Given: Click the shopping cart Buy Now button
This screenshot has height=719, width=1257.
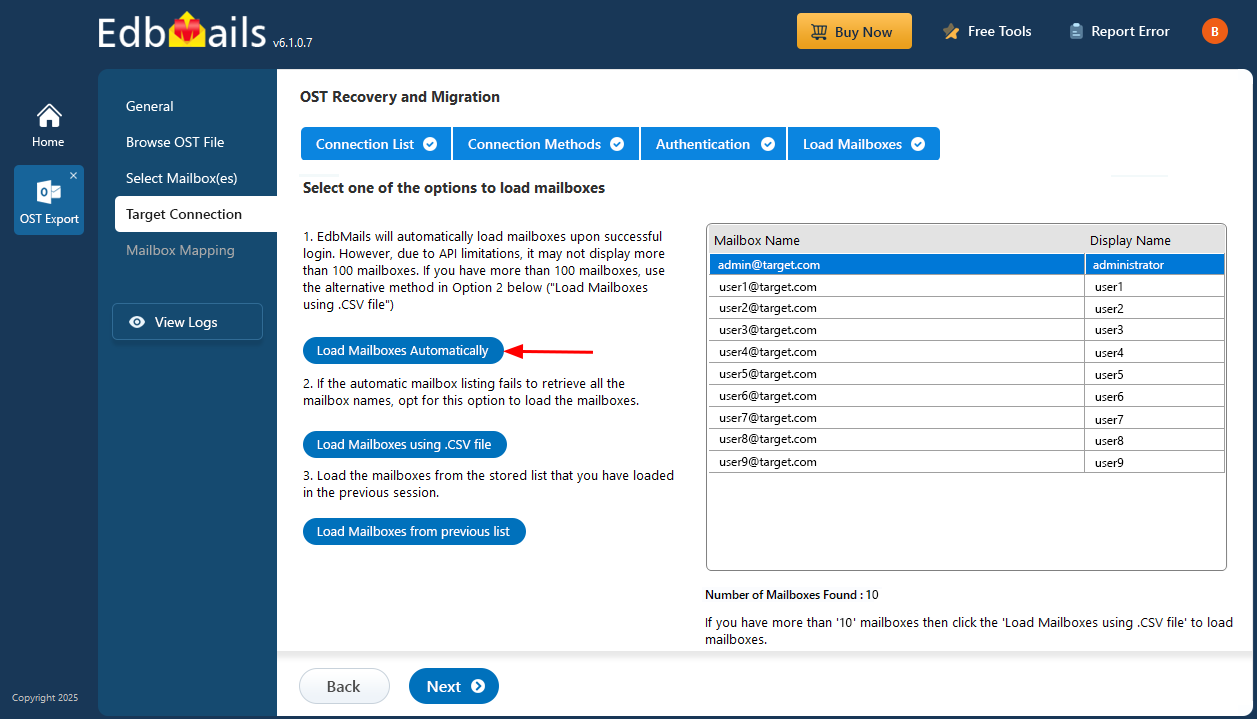Looking at the screenshot, I should pyautogui.click(x=854, y=31).
